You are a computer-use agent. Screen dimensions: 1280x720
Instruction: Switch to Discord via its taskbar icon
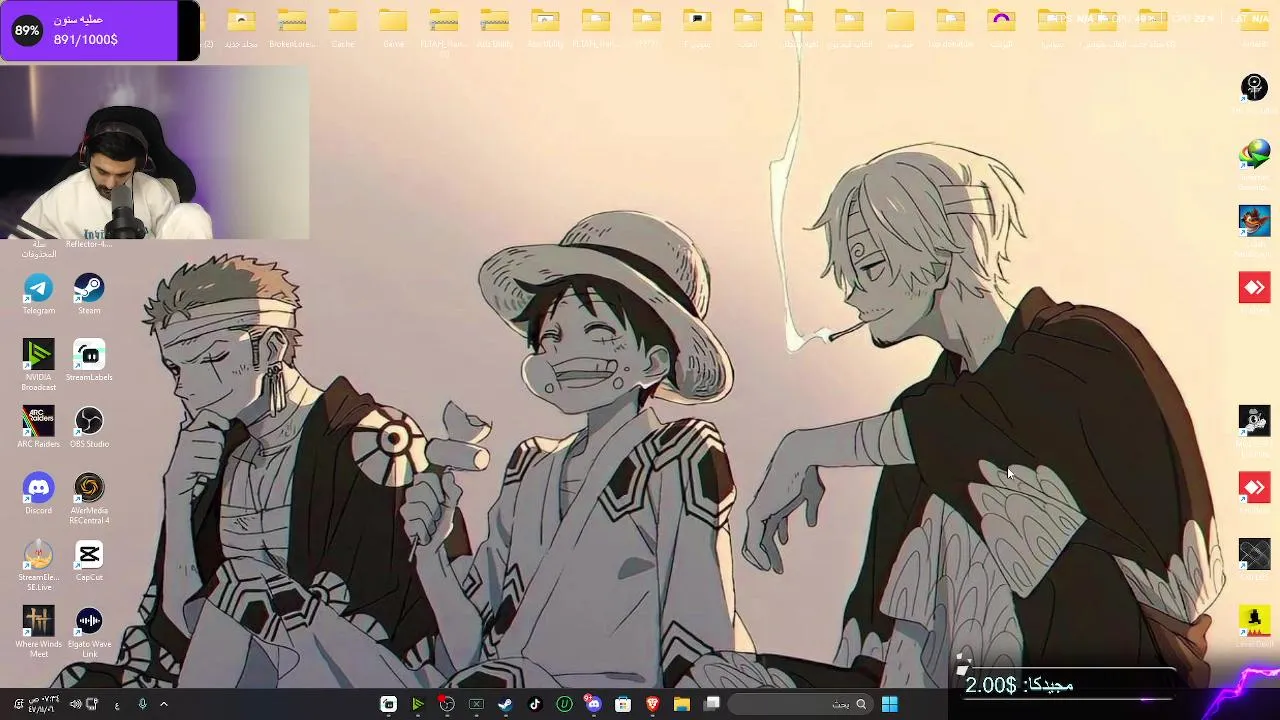(x=593, y=704)
